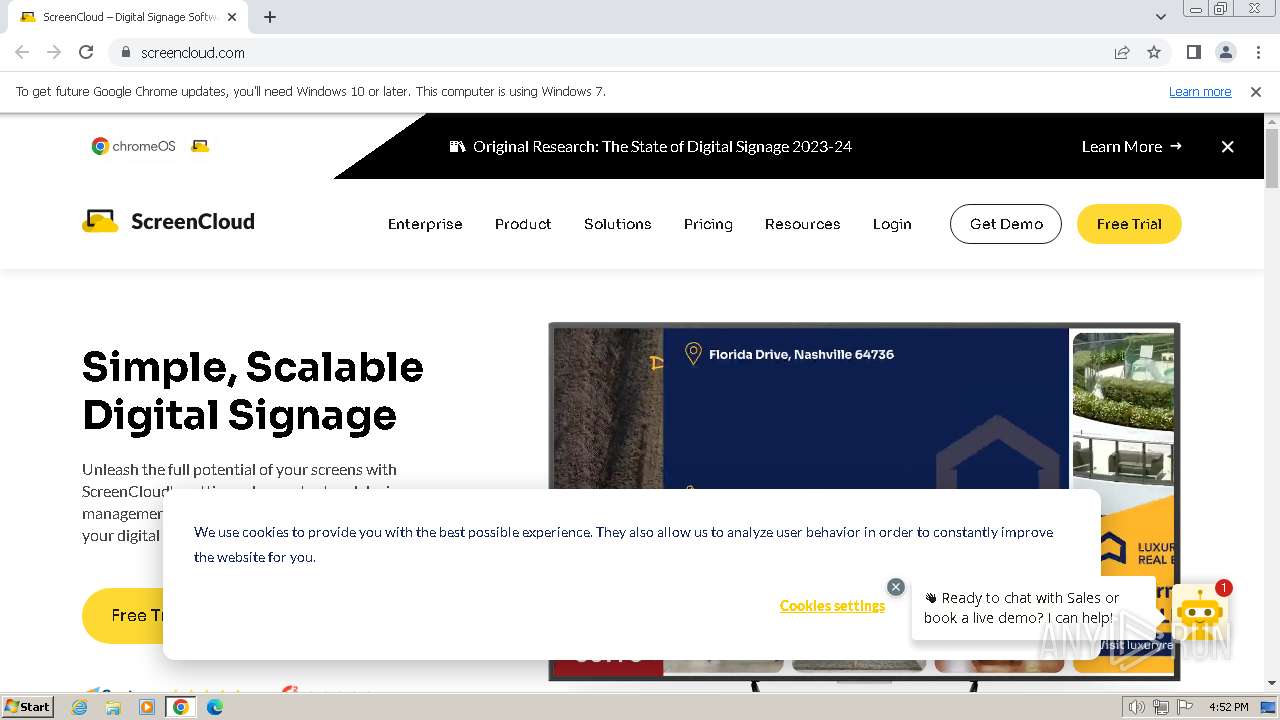Open the Product nav menu
This screenshot has height=720, width=1280.
(523, 224)
